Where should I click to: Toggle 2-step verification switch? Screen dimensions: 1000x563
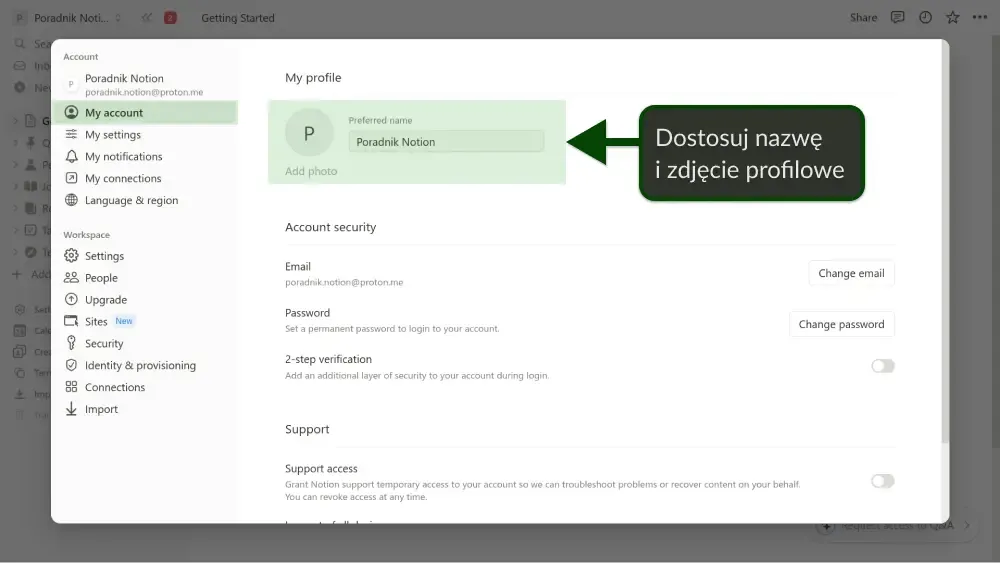883,365
